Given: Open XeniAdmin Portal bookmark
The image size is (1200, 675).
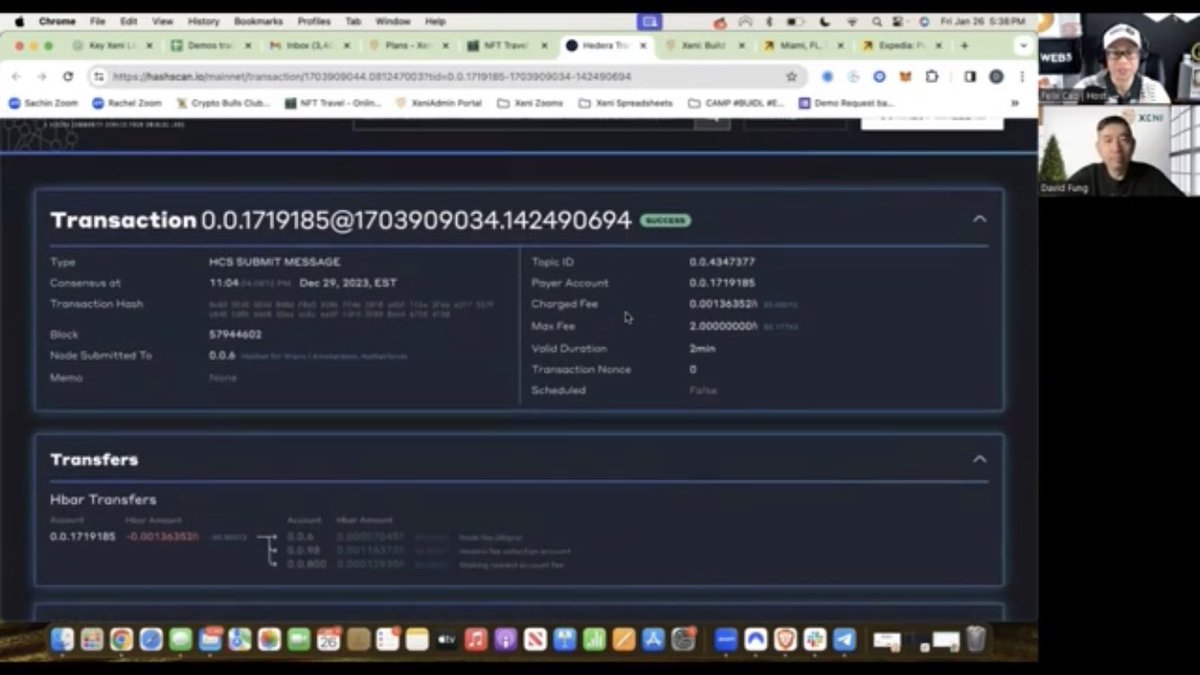Looking at the screenshot, I should pyautogui.click(x=438, y=103).
